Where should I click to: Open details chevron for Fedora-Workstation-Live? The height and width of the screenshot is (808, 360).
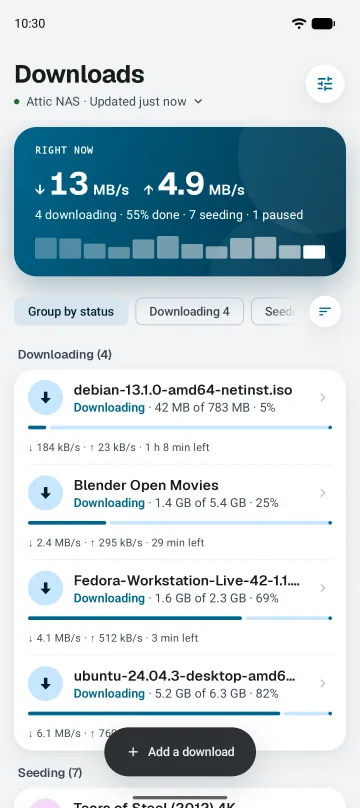(x=323, y=588)
